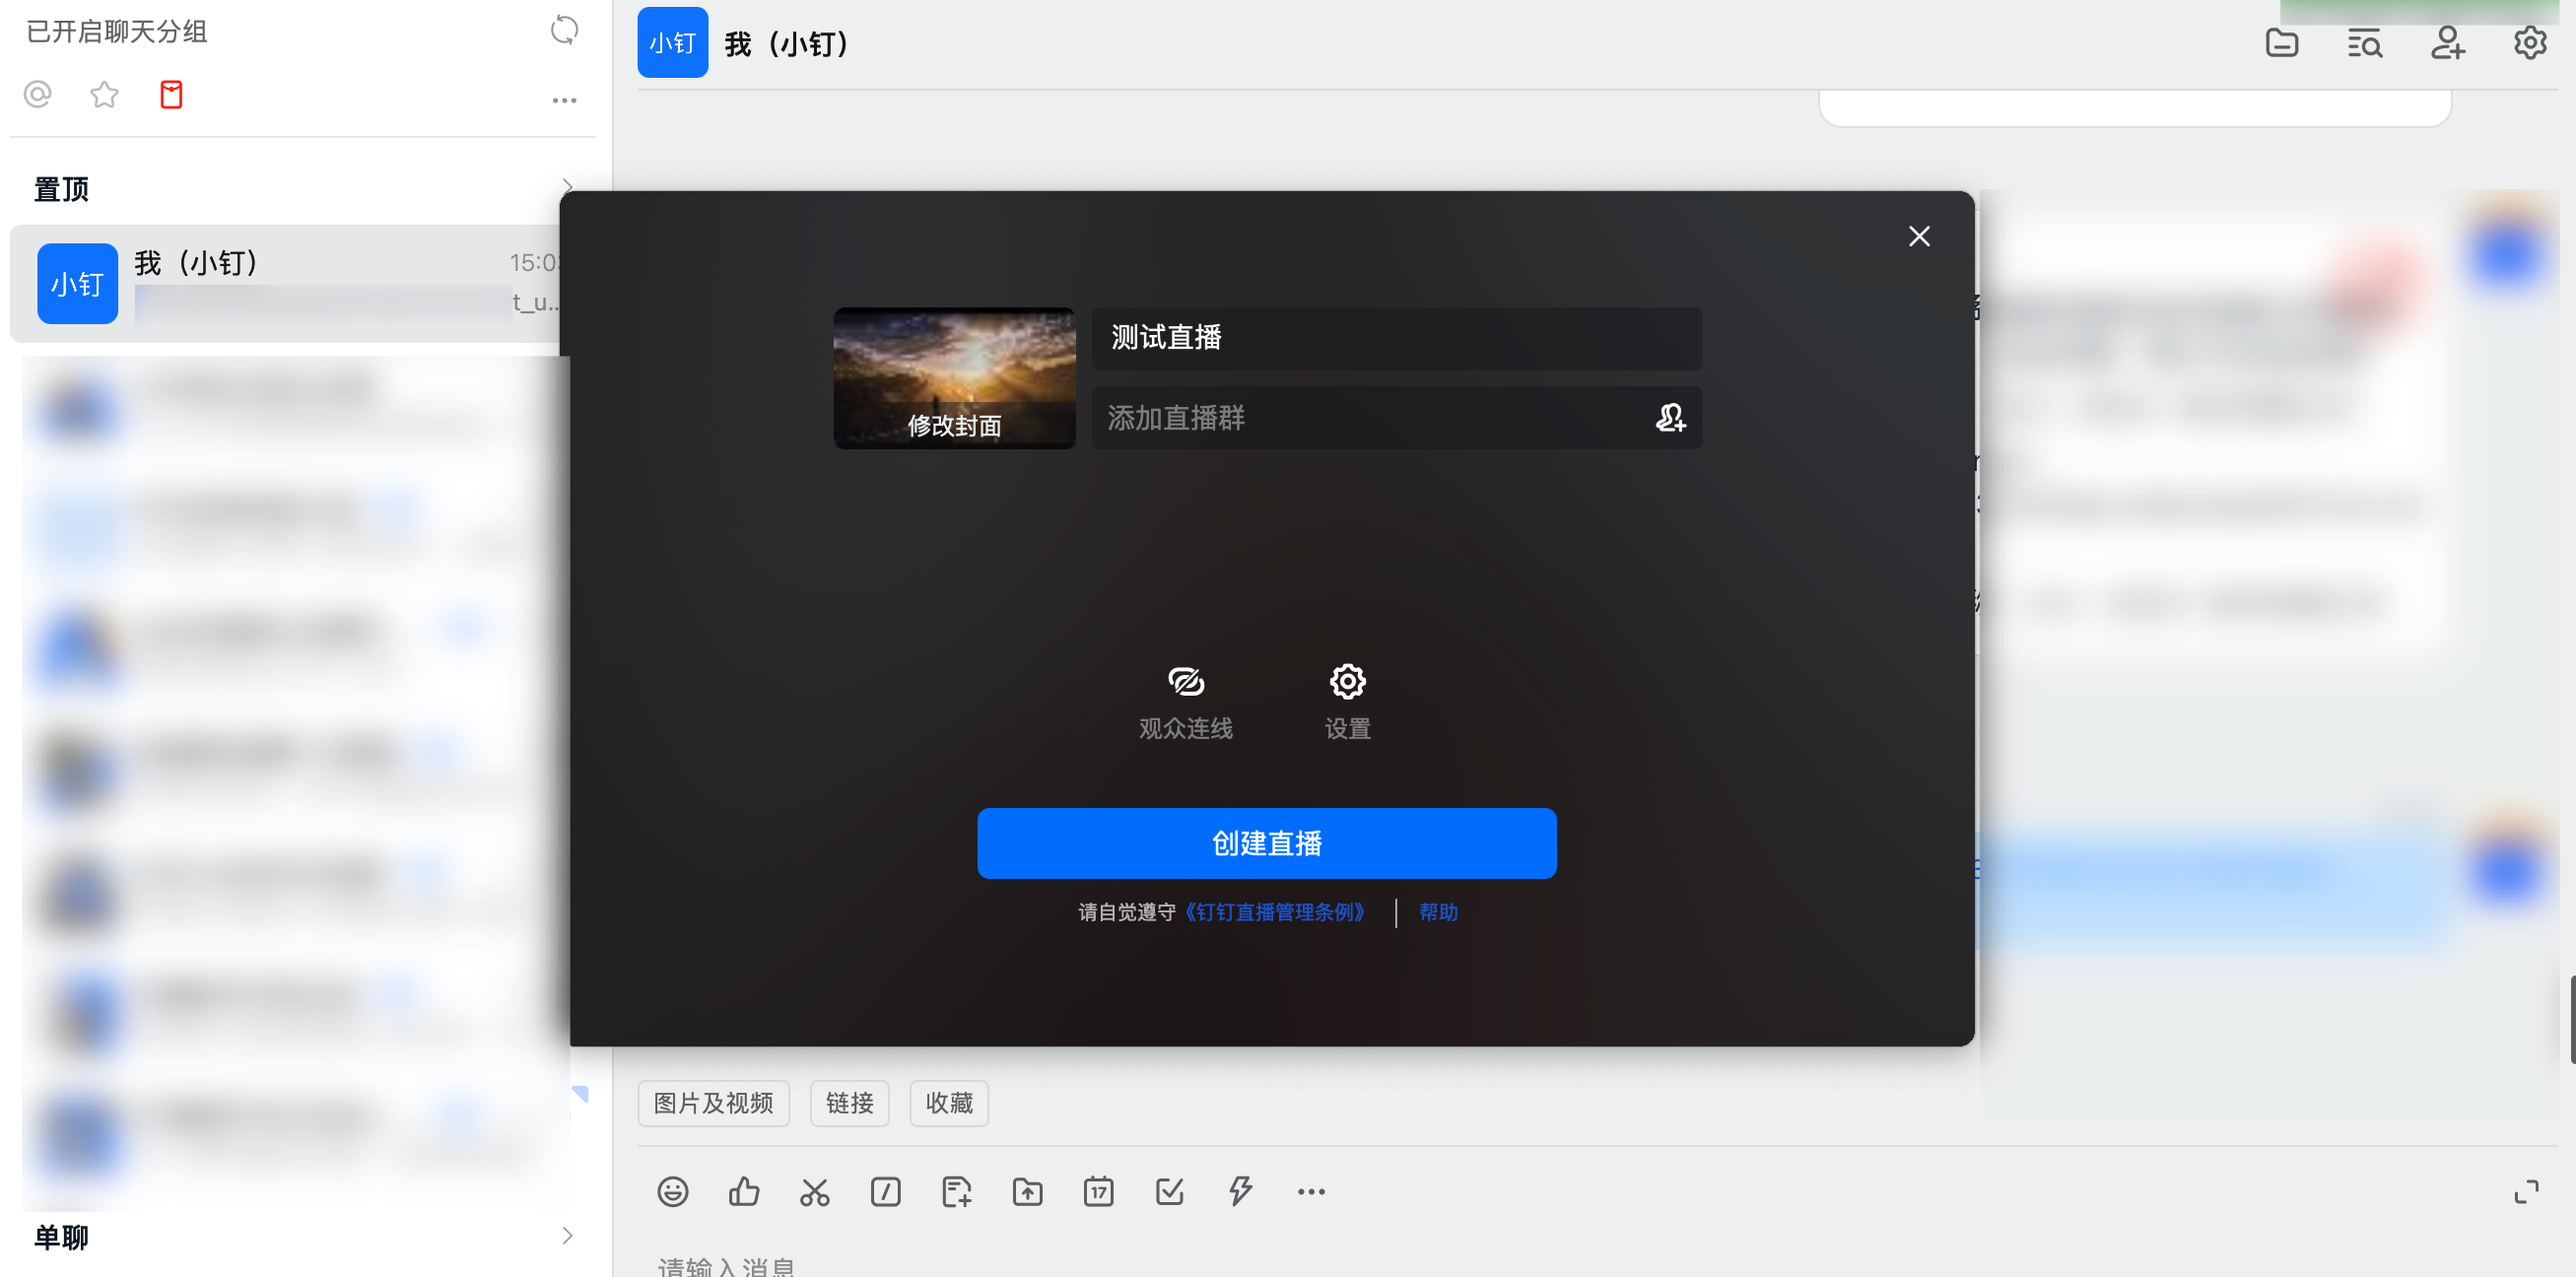Open more toolbar options ellipsis
The height and width of the screenshot is (1277, 2576).
point(1311,1191)
